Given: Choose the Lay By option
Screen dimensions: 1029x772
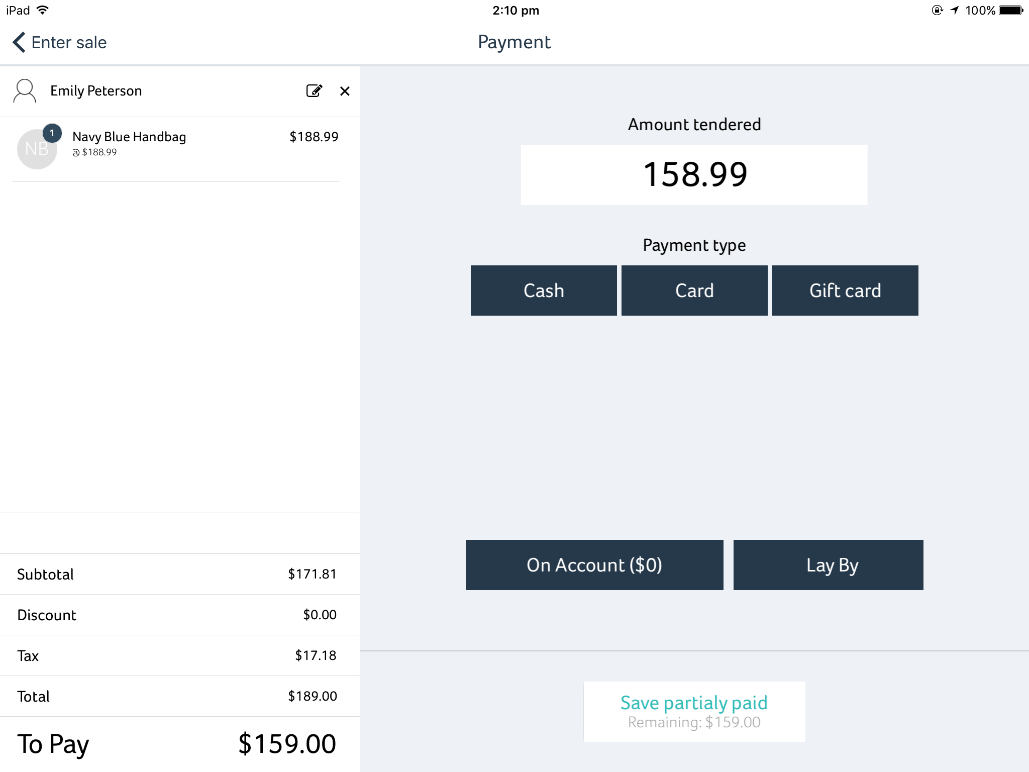Looking at the screenshot, I should click(x=828, y=565).
